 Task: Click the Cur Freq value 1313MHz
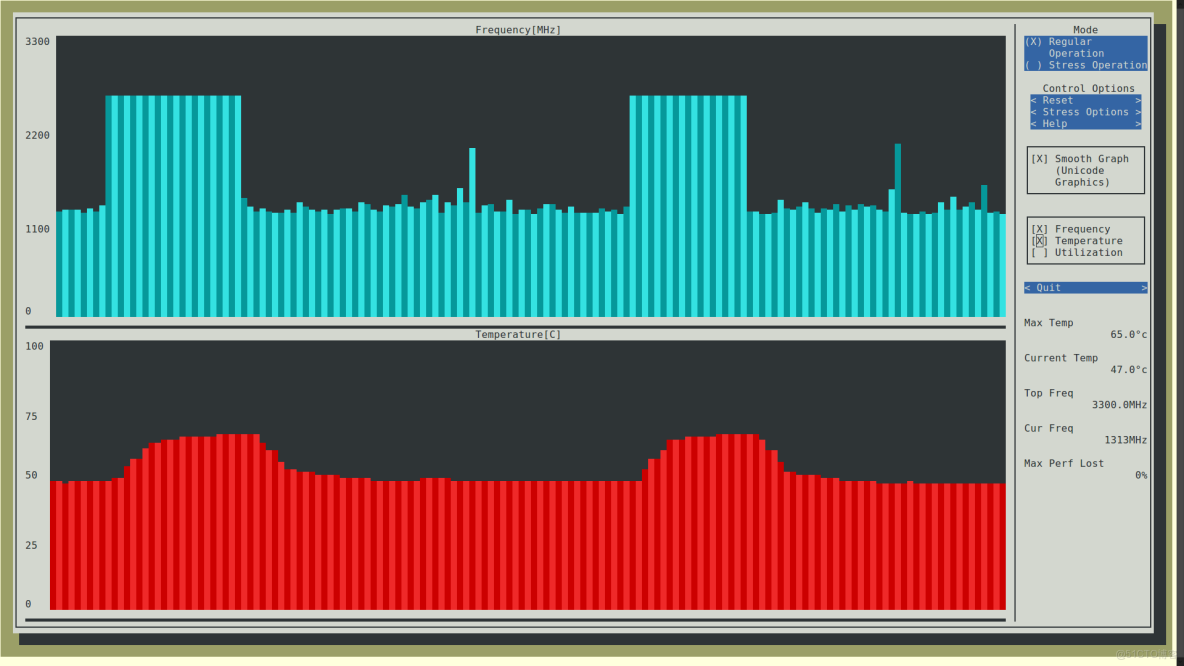pyautogui.click(x=1125, y=440)
